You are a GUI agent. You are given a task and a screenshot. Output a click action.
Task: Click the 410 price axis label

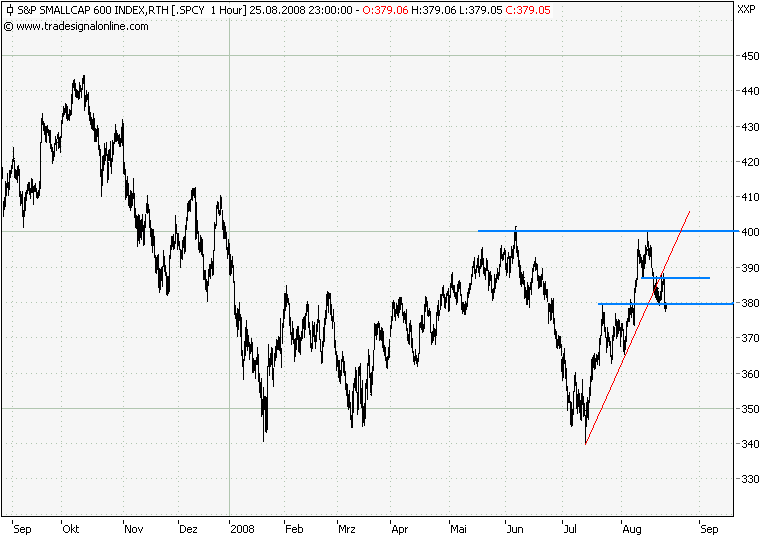[750, 197]
